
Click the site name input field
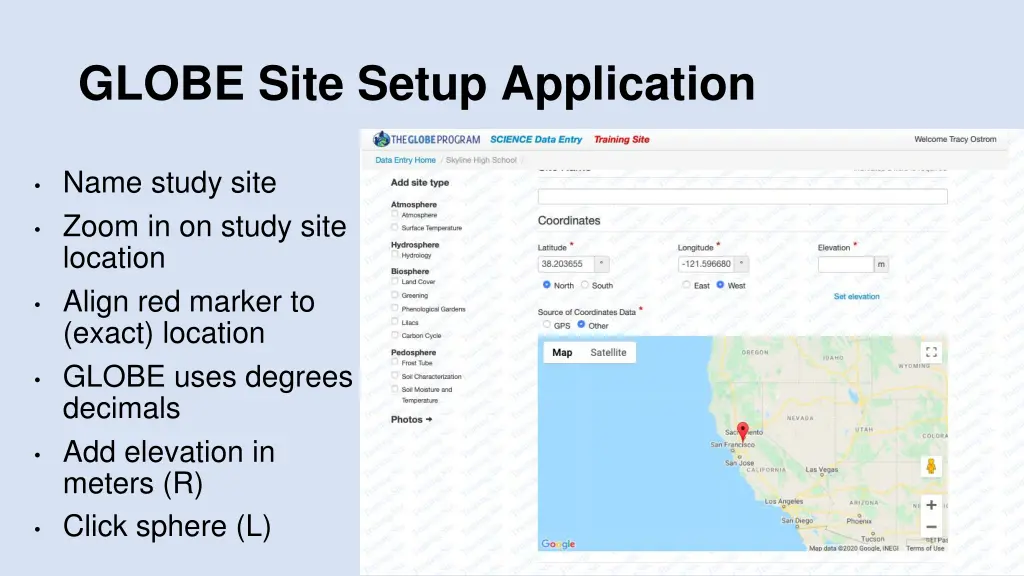[743, 196]
